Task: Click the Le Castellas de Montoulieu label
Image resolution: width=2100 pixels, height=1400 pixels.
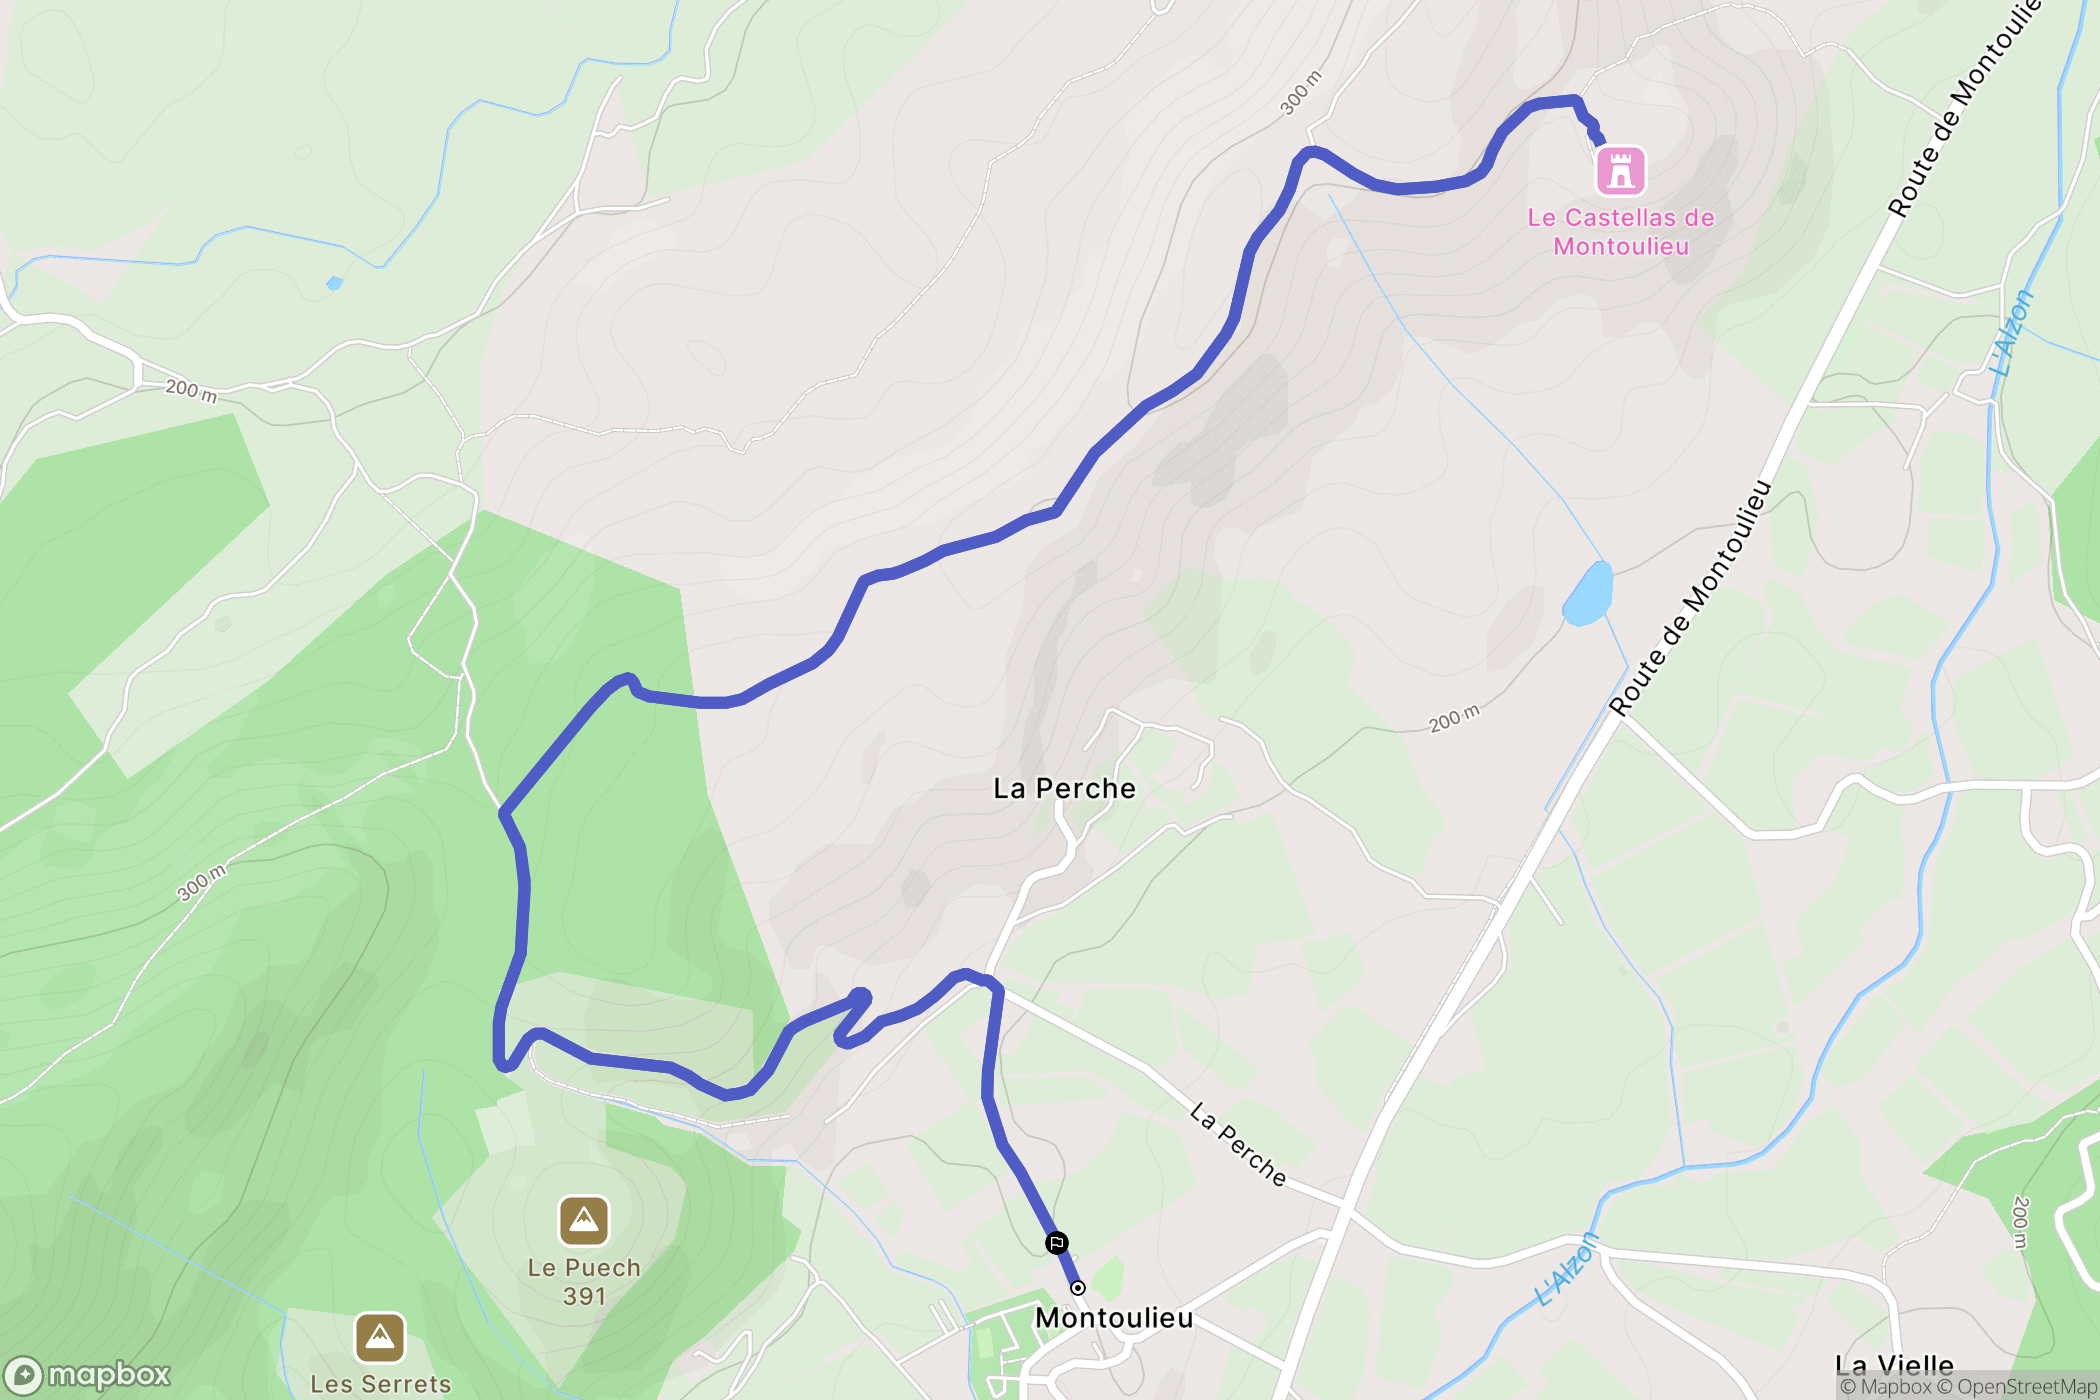Action: [x=1621, y=232]
